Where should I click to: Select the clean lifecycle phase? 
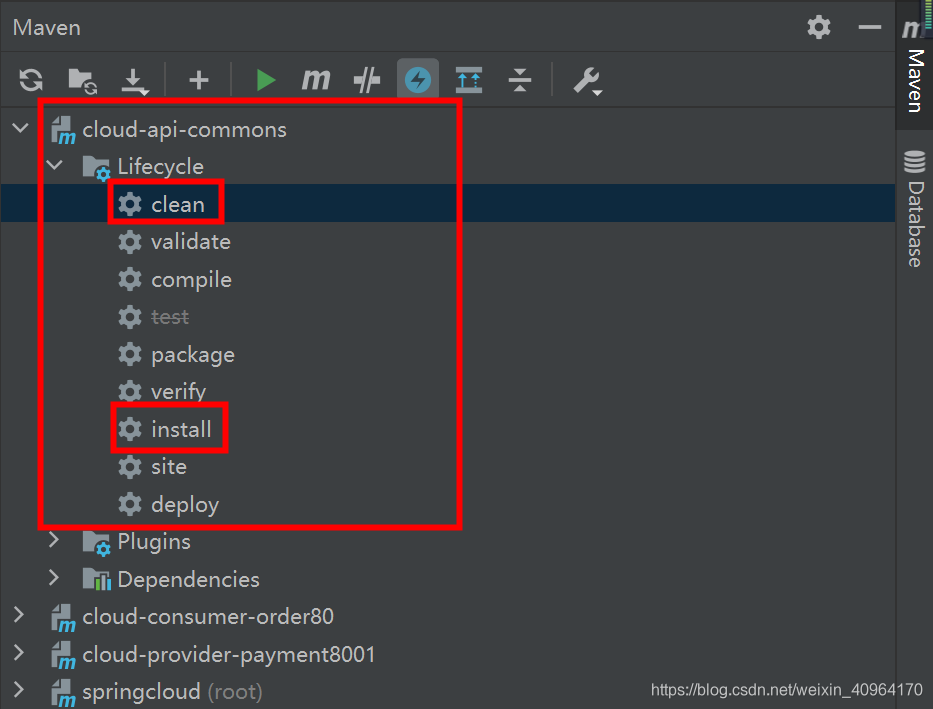point(447,203)
